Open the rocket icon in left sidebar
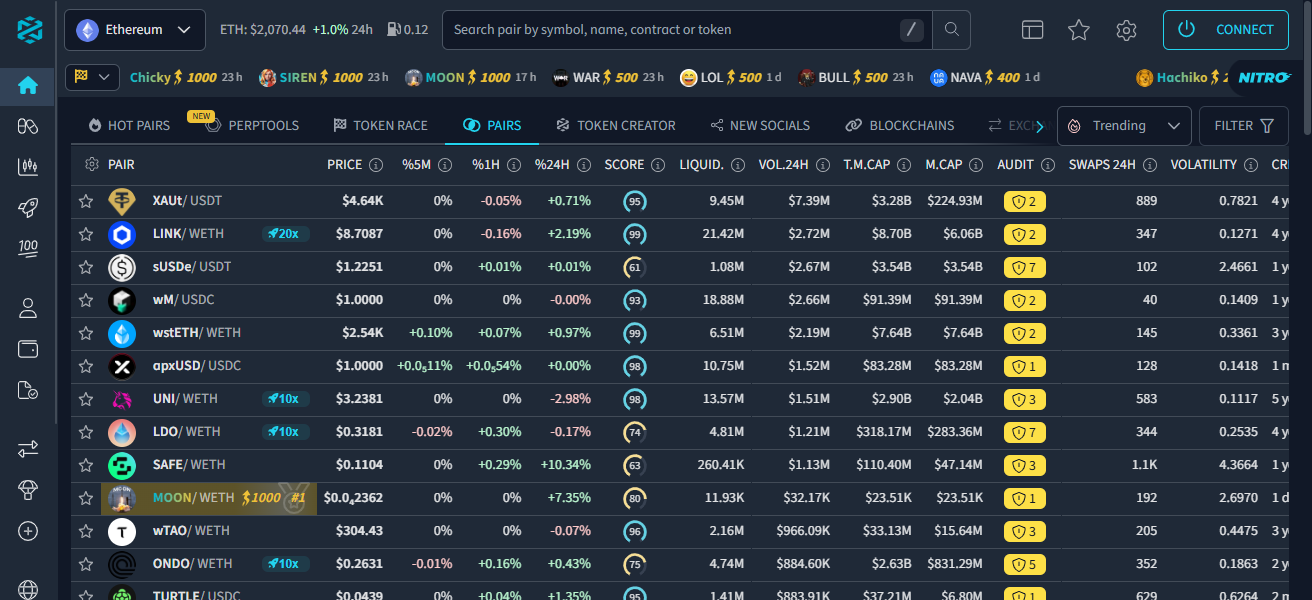The width and height of the screenshot is (1312, 600). 28,208
